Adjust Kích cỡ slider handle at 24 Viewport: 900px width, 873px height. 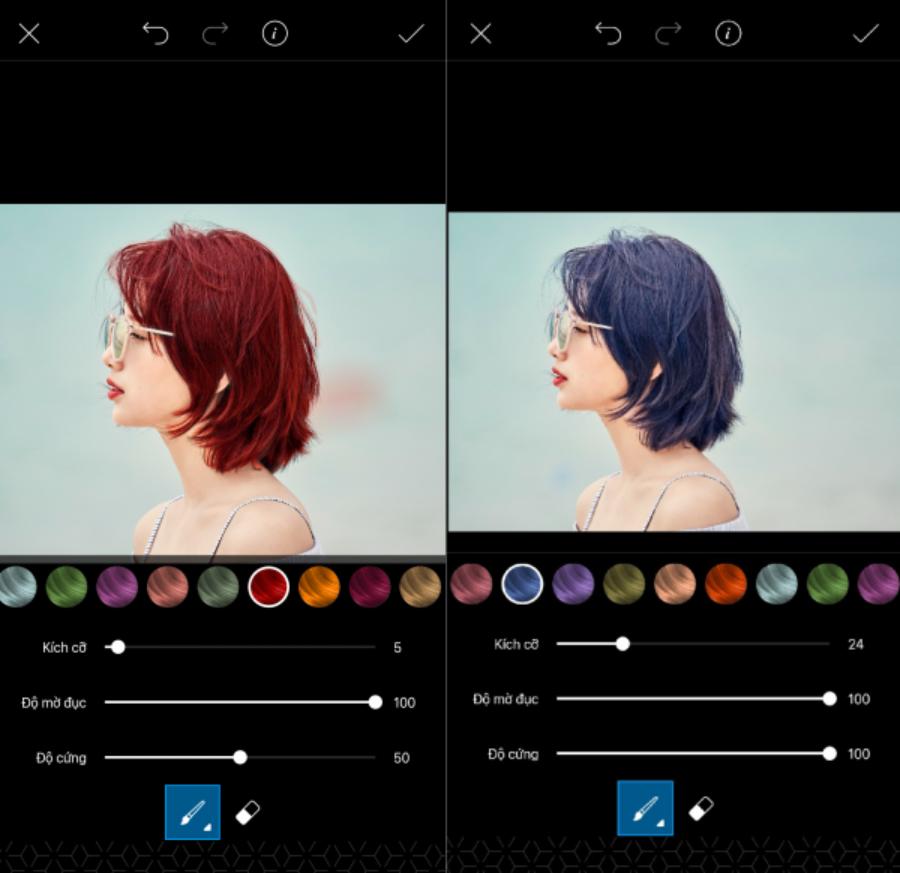pyautogui.click(x=623, y=644)
